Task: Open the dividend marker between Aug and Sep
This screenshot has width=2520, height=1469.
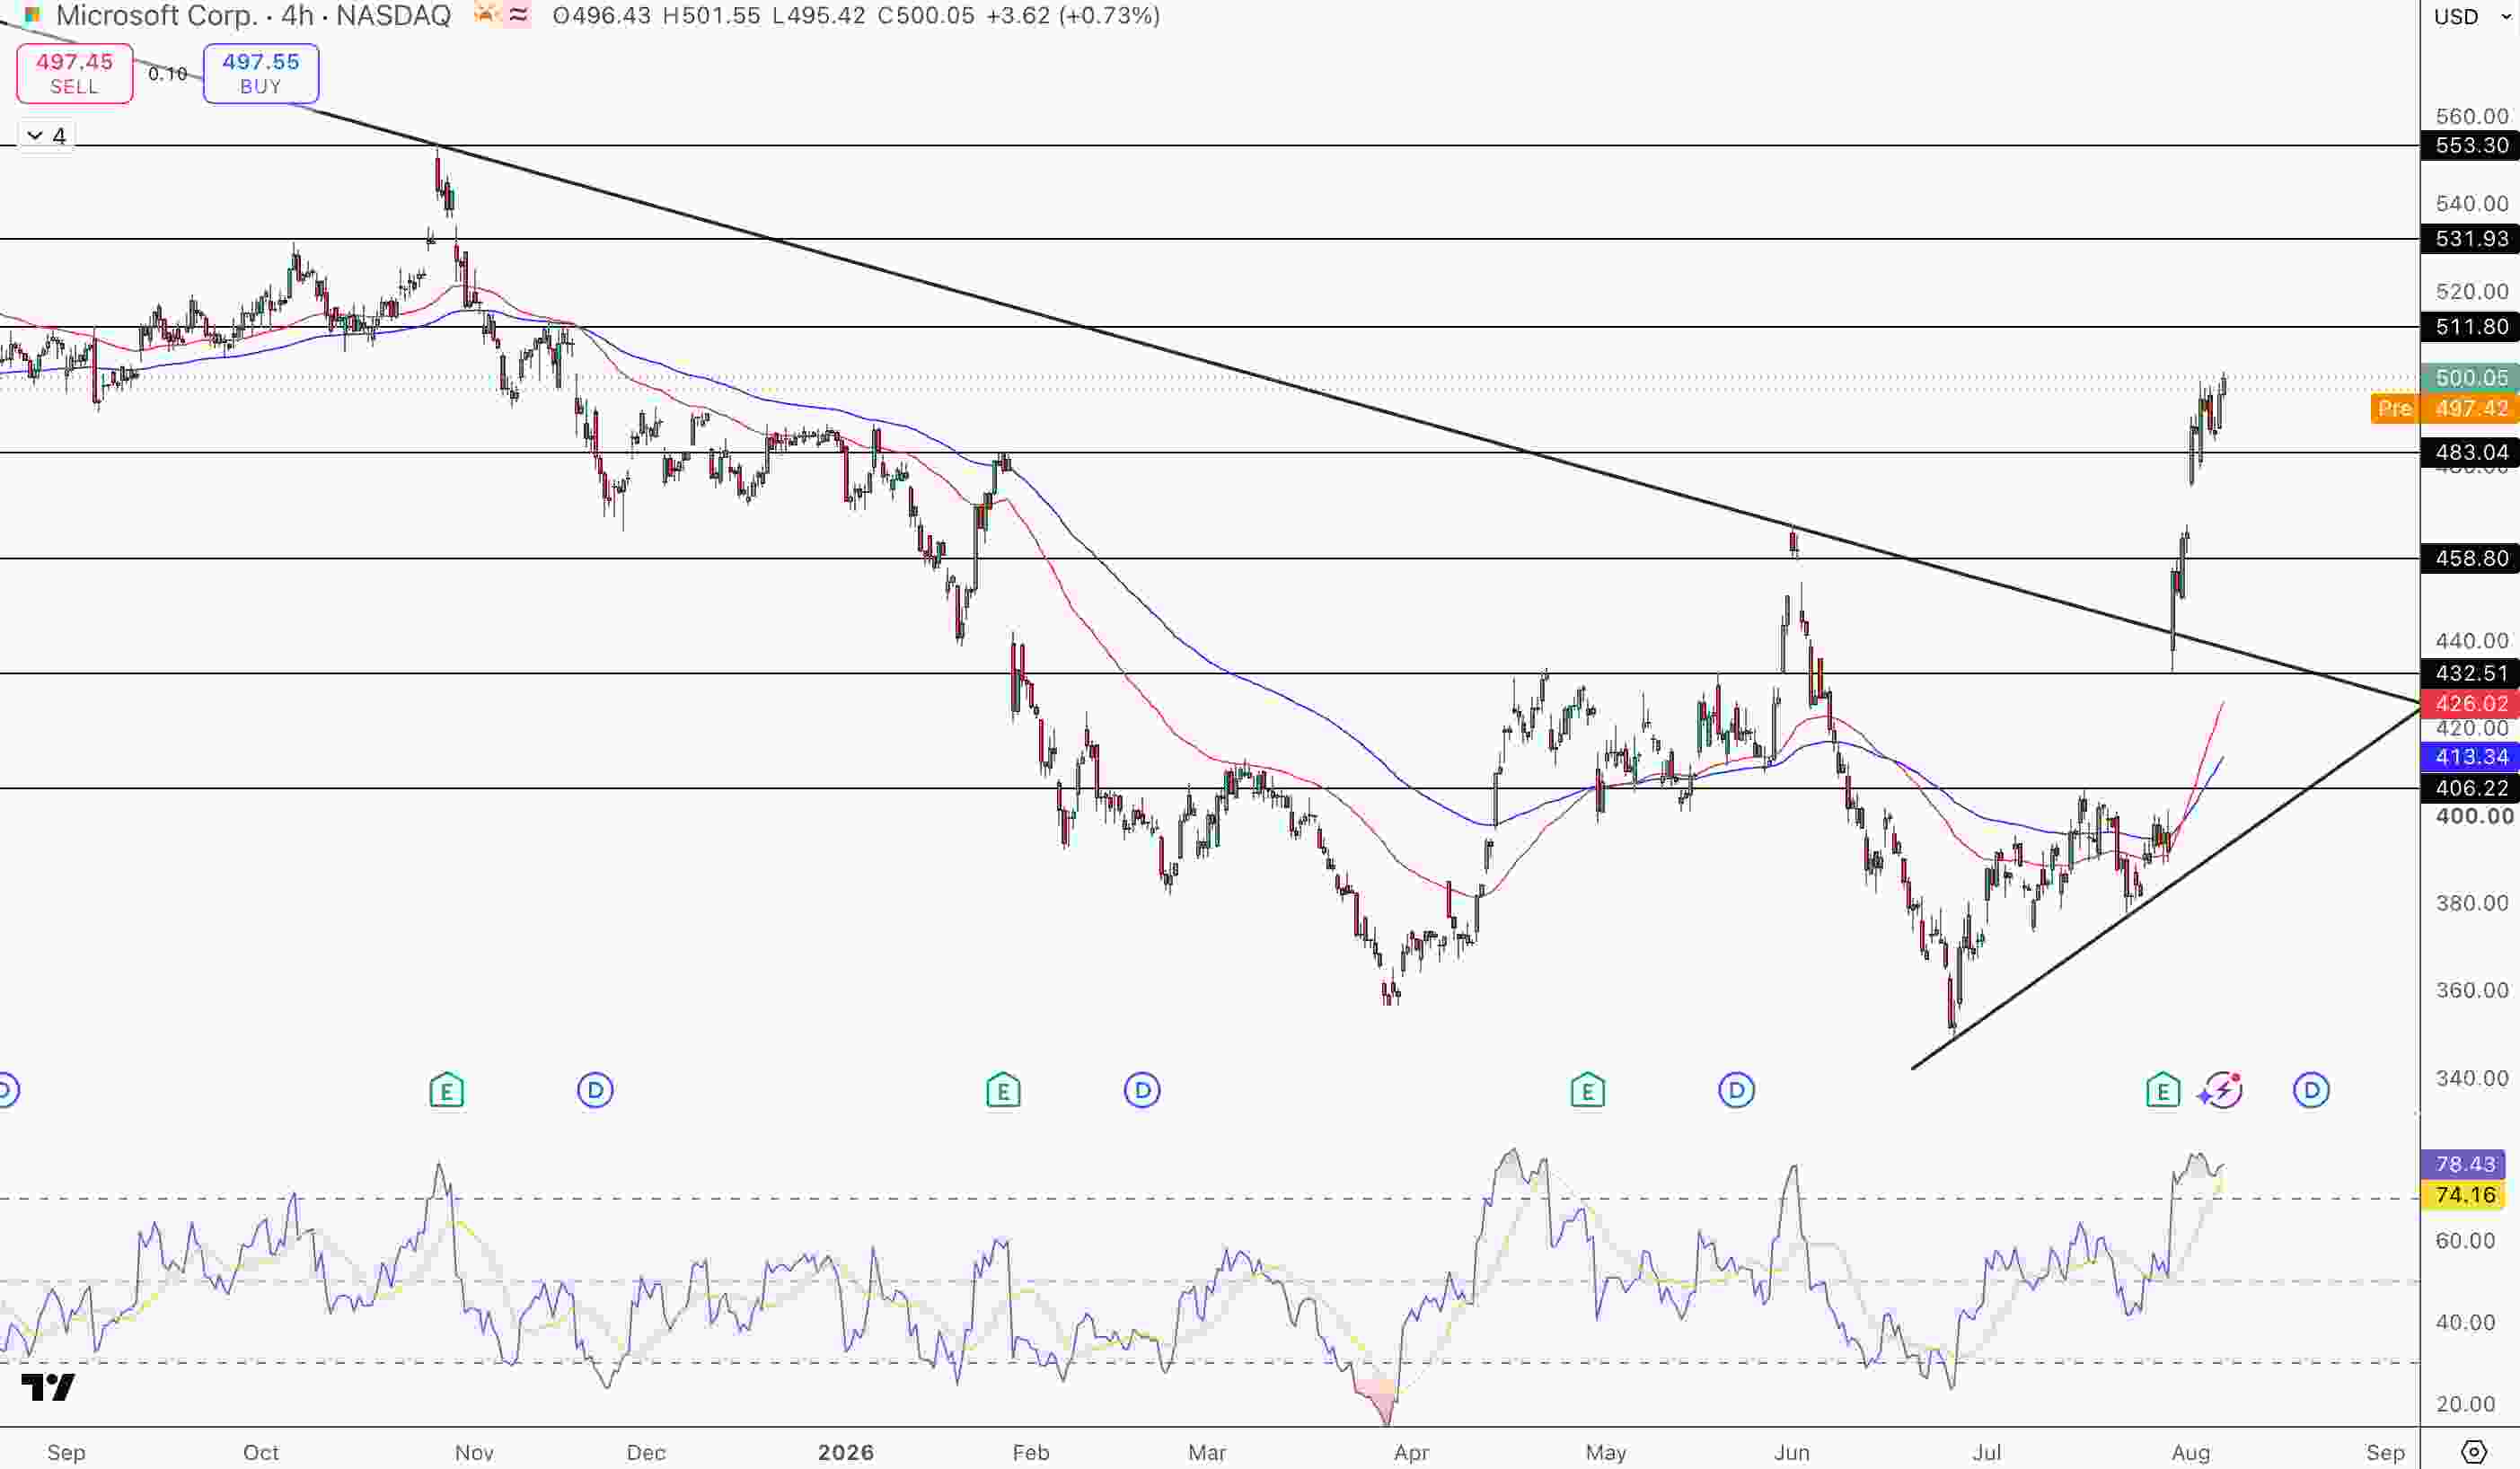Action: click(2311, 1090)
